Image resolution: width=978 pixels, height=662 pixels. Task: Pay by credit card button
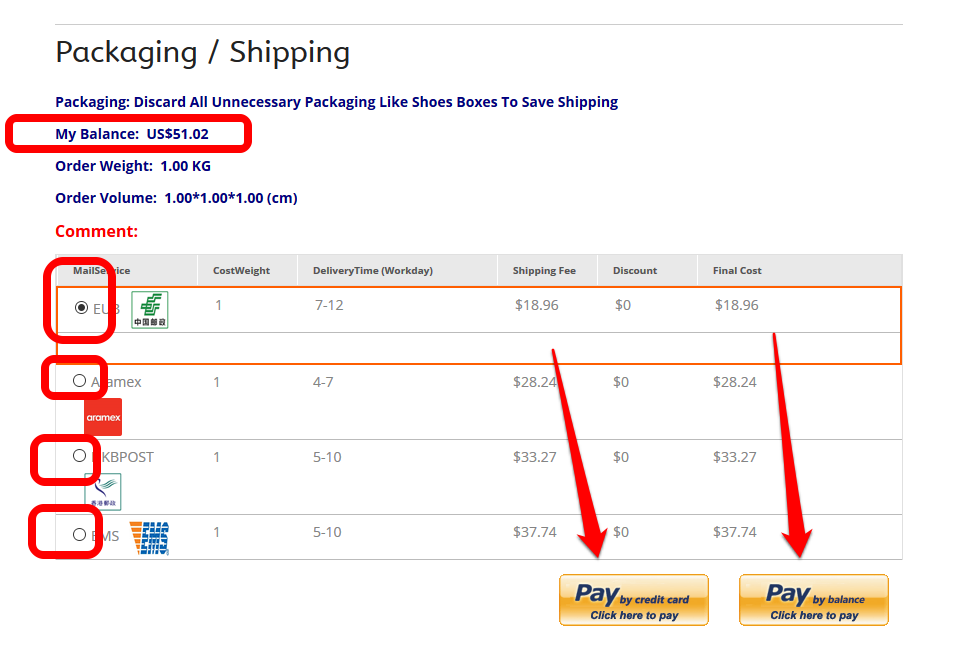click(x=634, y=600)
